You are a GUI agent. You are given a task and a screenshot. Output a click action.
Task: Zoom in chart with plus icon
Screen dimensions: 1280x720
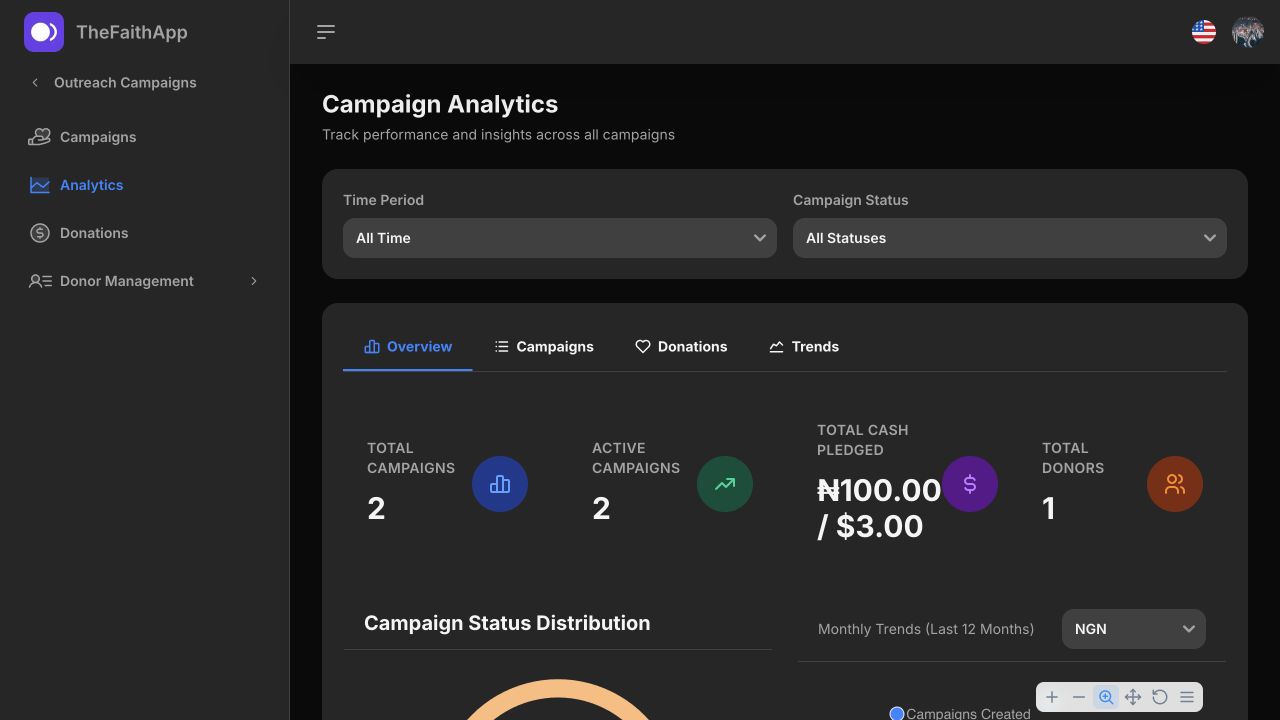pos(1052,697)
